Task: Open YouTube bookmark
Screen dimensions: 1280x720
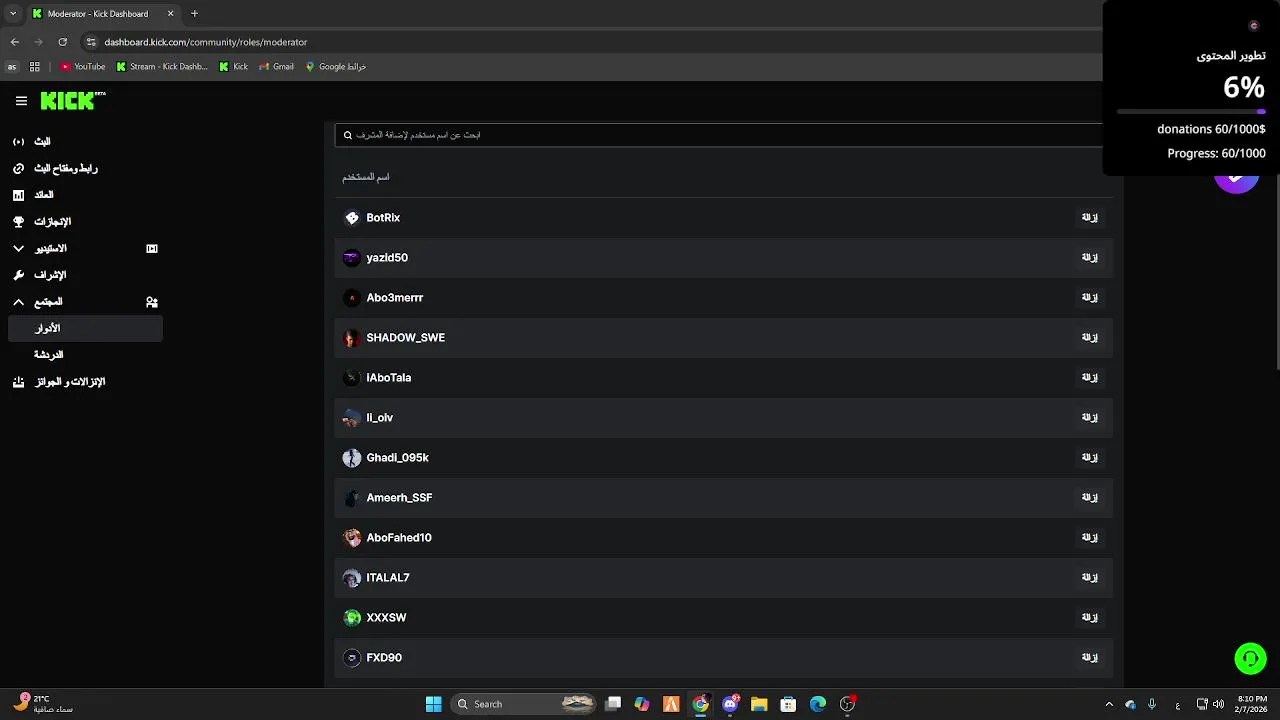Action: (x=82, y=67)
